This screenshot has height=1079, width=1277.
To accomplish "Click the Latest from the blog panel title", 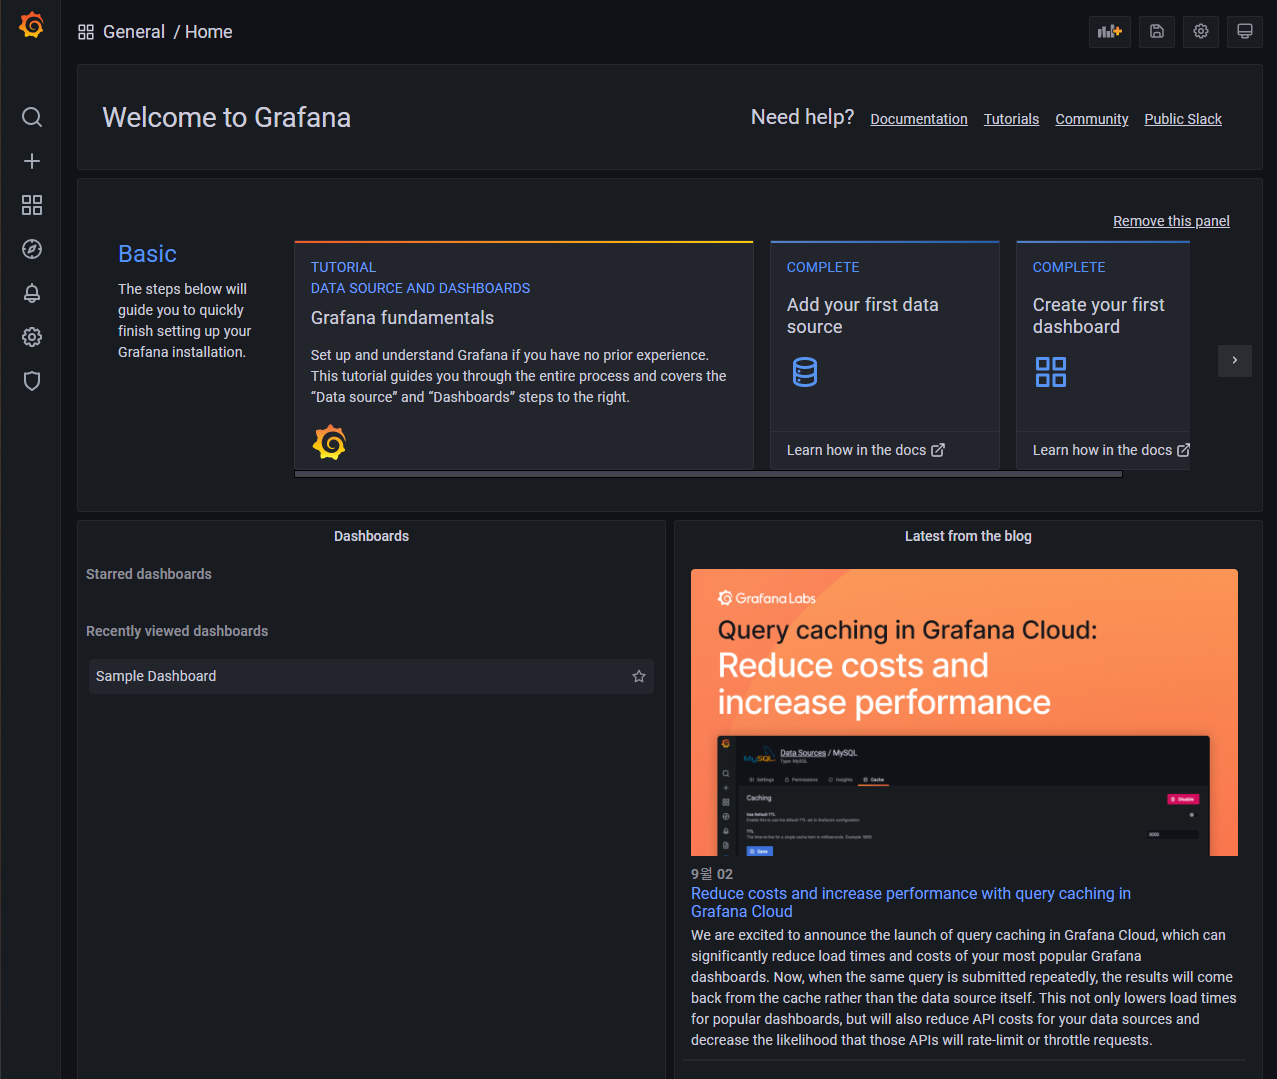I will (x=968, y=536).
